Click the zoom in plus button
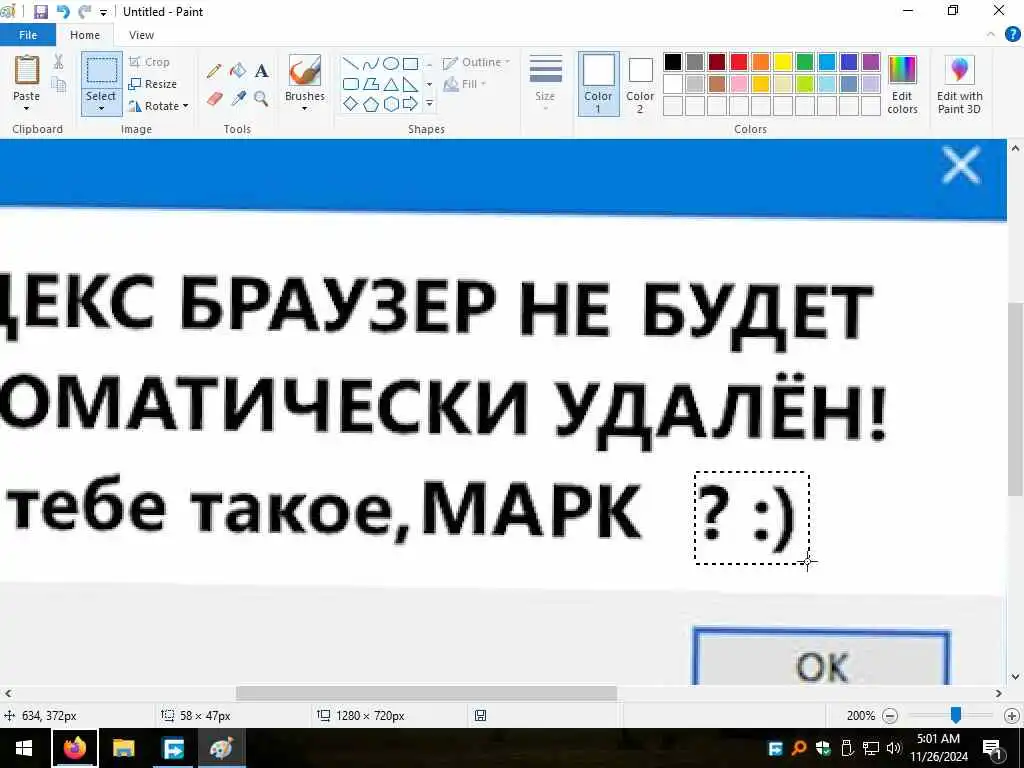Screen dimensions: 1024x768 tap(1012, 716)
